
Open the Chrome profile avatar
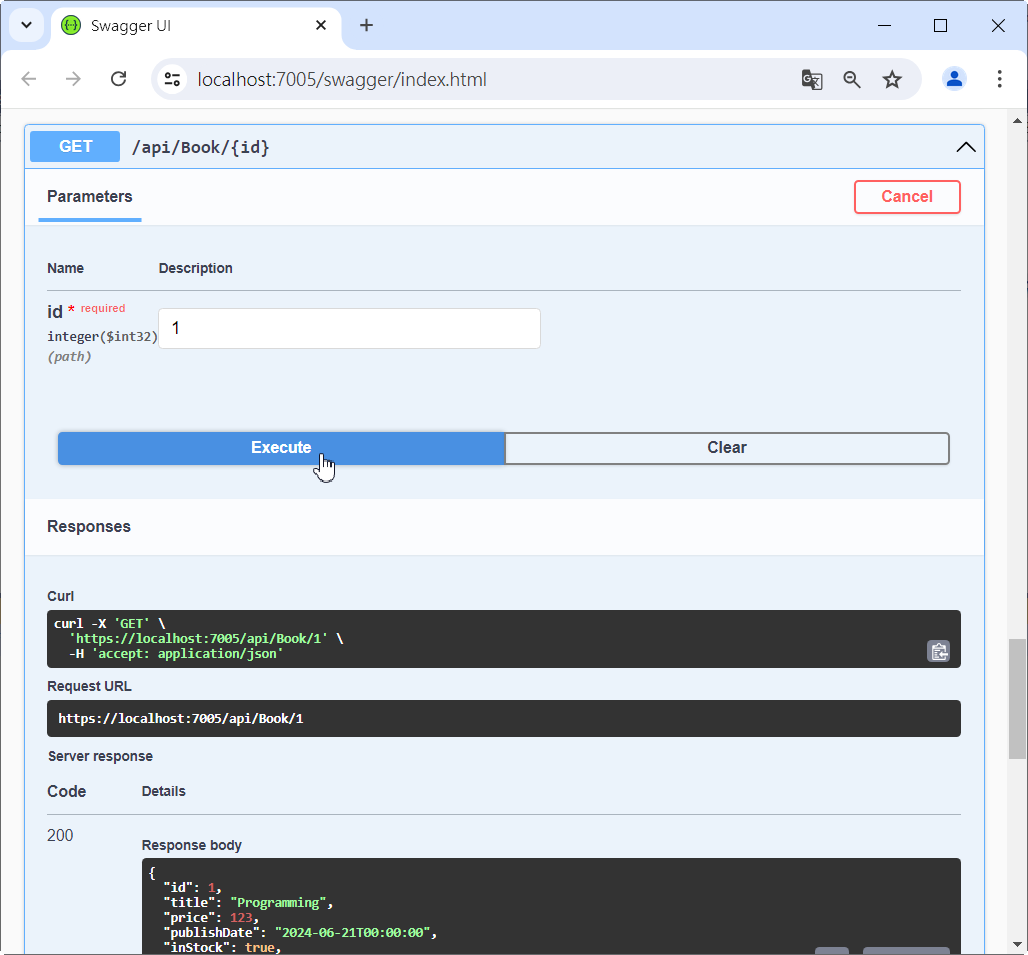(x=954, y=79)
